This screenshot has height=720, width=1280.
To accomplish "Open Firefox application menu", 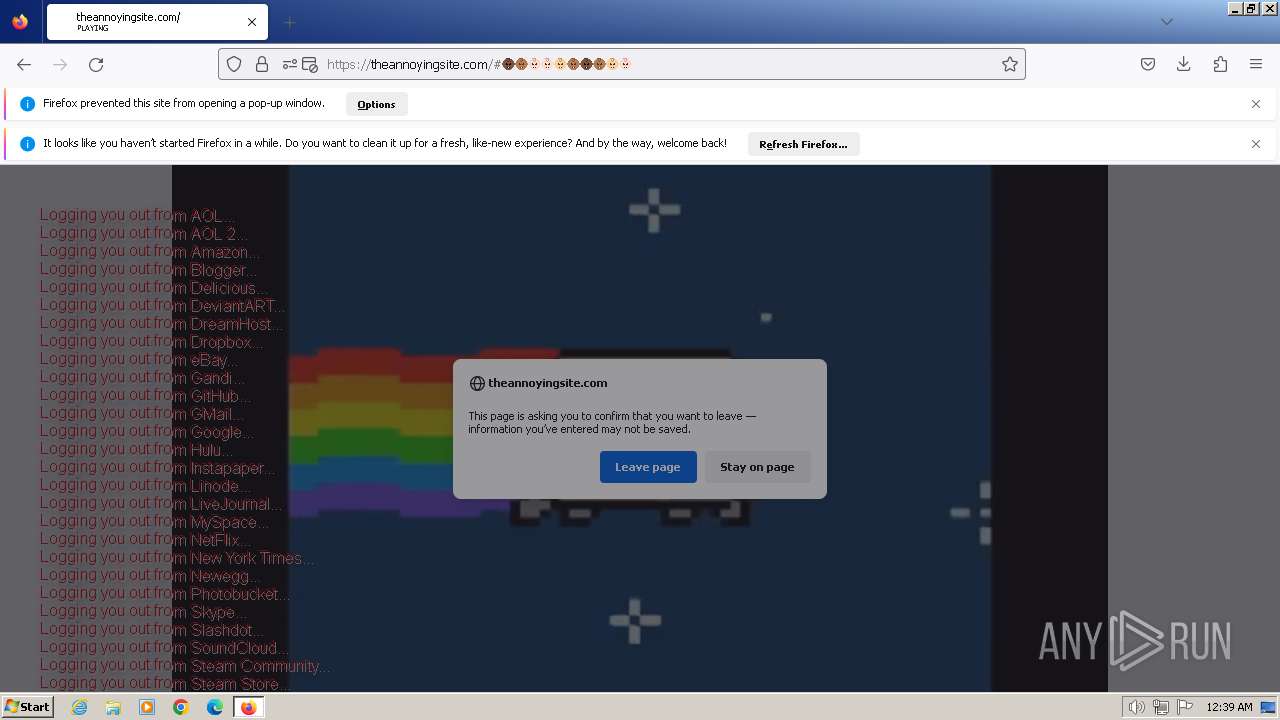I will (1256, 64).
